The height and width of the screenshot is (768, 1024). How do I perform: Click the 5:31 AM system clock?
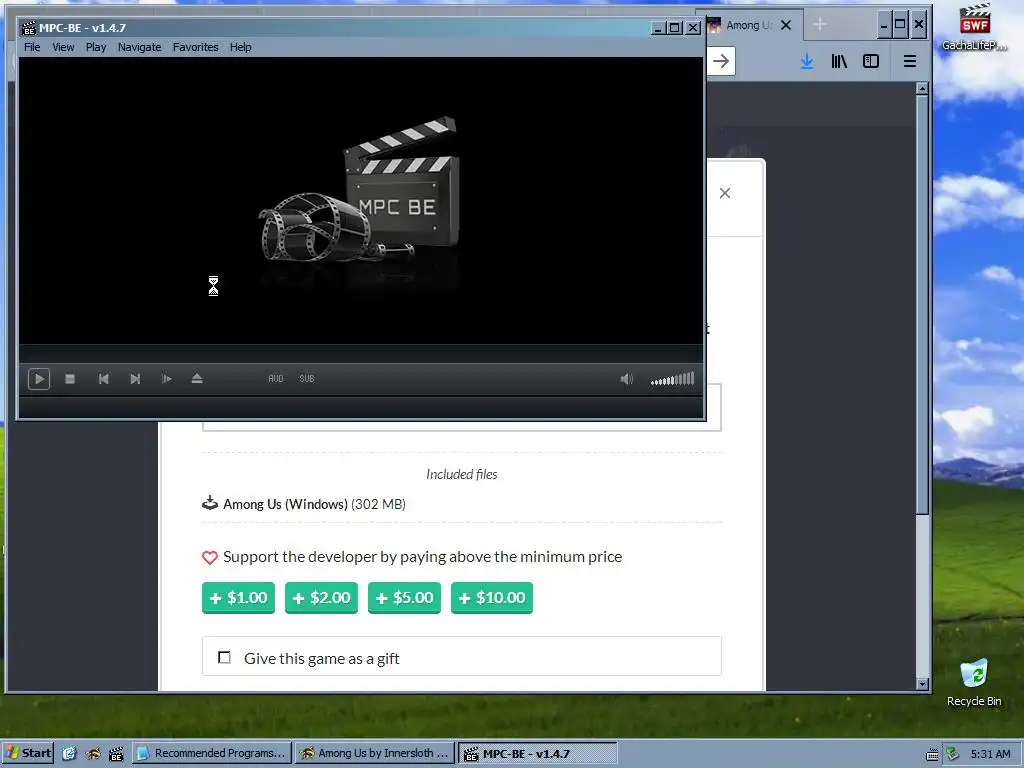991,754
